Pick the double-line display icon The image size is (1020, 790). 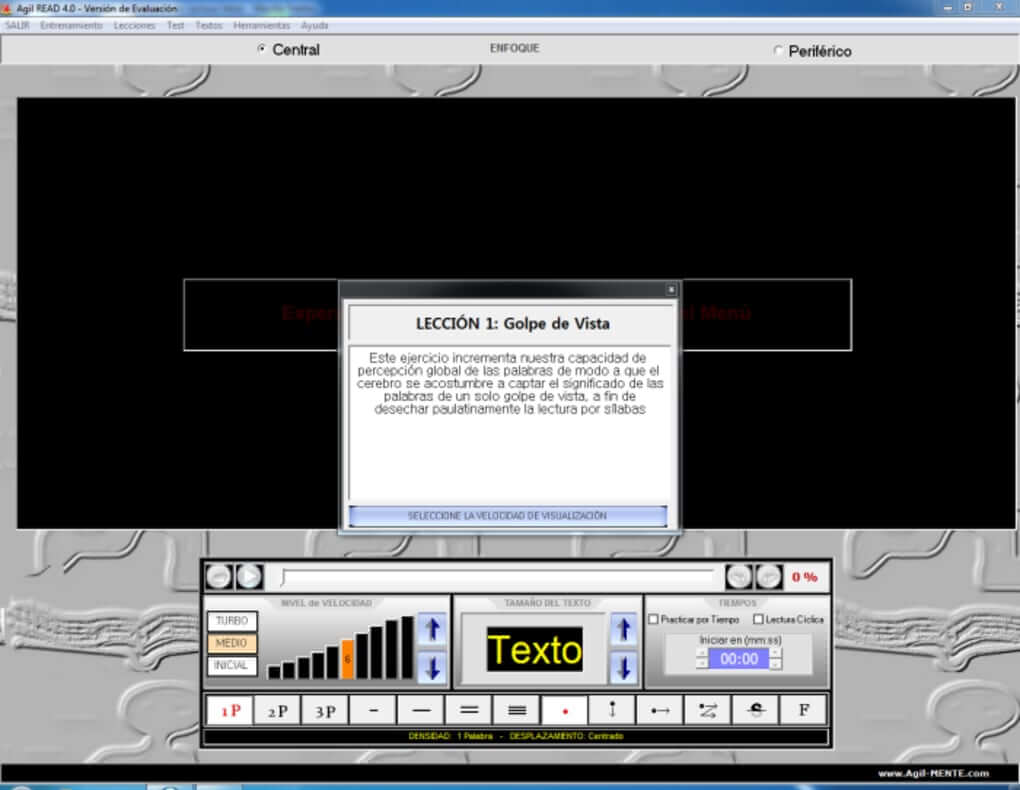468,711
